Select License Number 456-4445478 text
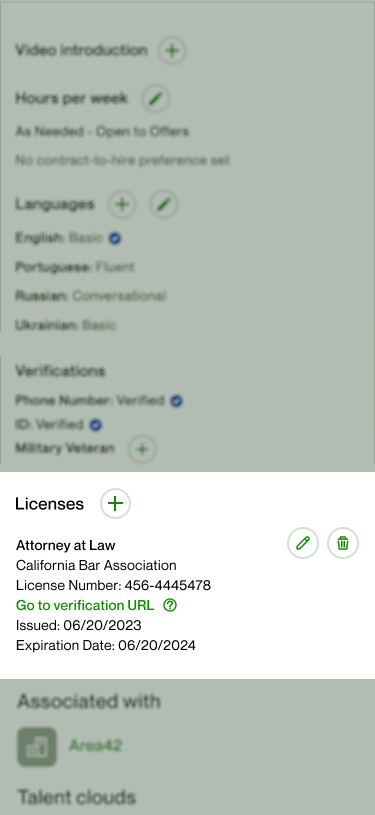 click(113, 585)
